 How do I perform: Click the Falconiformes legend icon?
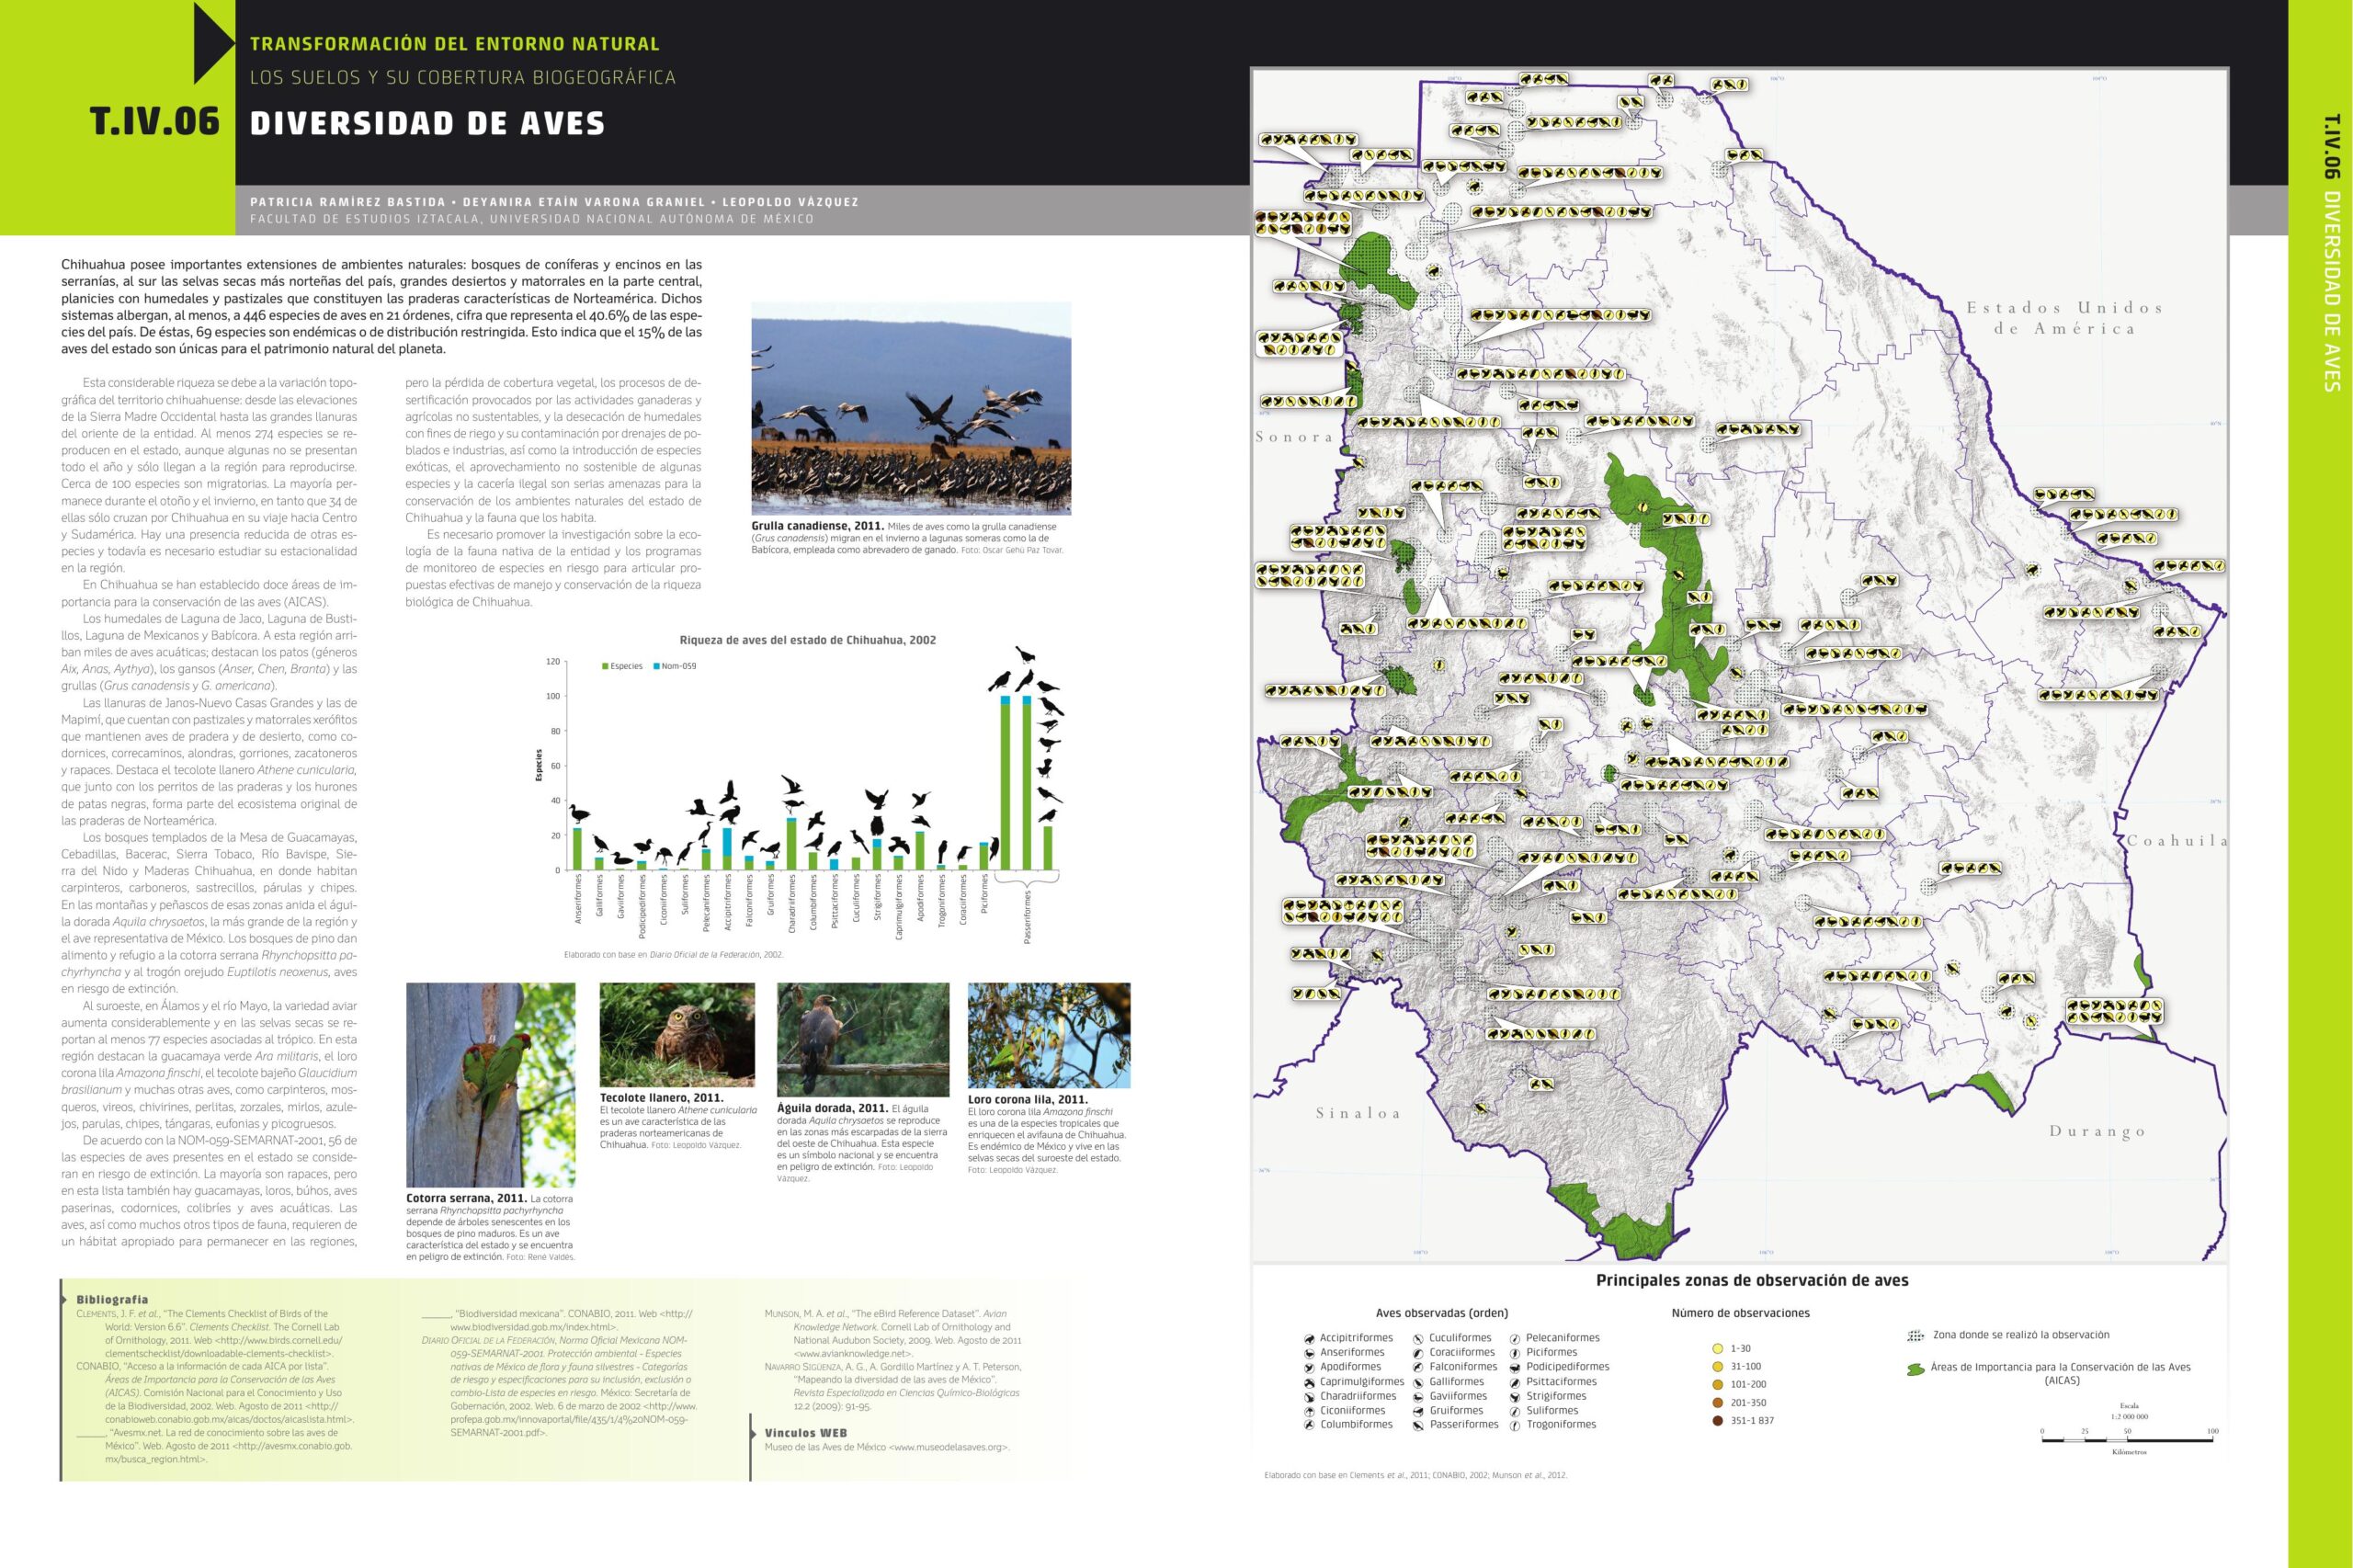click(x=1419, y=1367)
